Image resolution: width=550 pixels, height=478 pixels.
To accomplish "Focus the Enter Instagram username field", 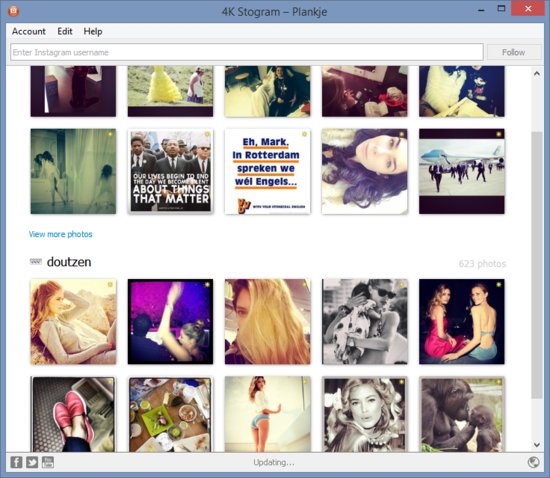I will (x=247, y=52).
